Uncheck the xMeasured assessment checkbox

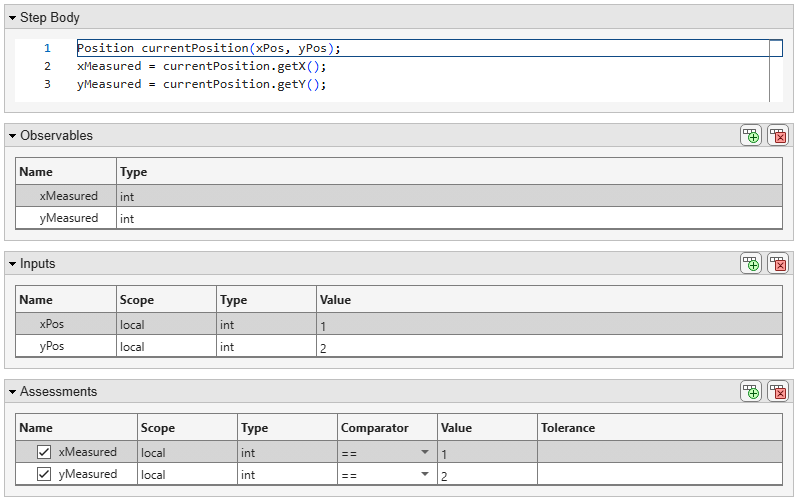coord(44,452)
